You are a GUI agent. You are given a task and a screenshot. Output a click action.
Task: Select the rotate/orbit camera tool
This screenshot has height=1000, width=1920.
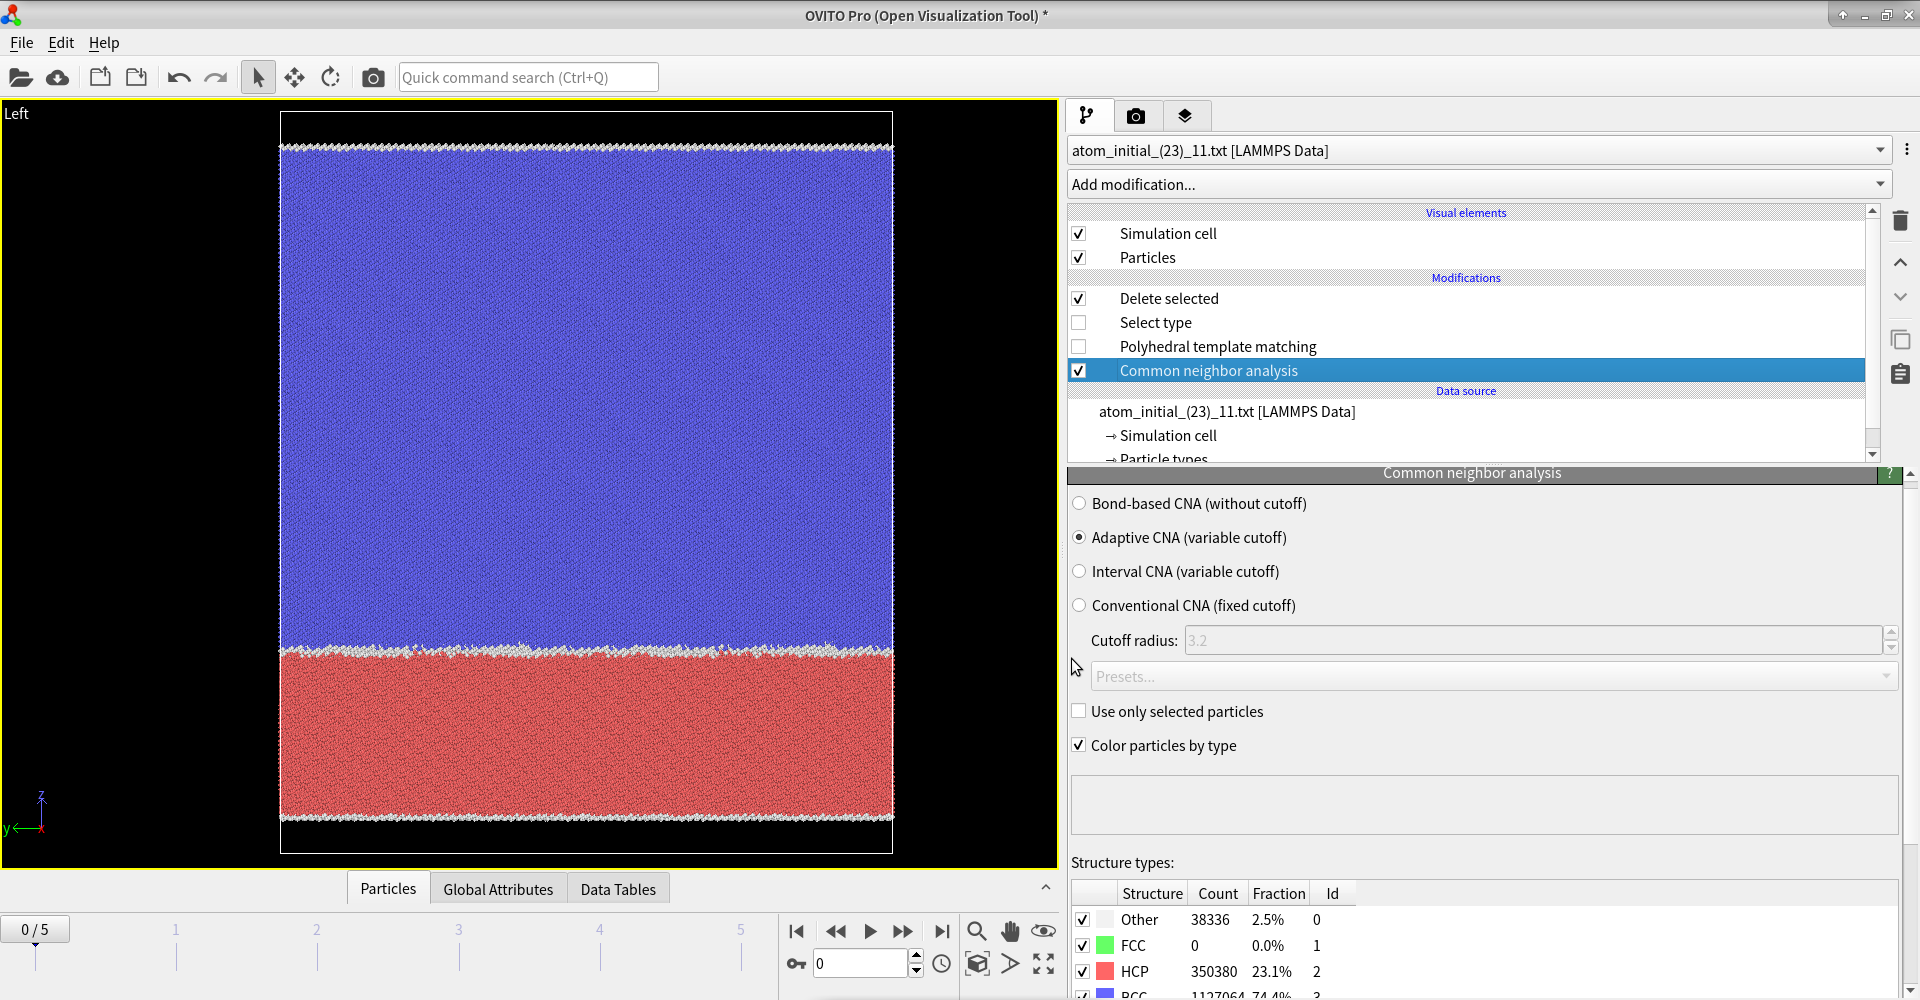(331, 78)
